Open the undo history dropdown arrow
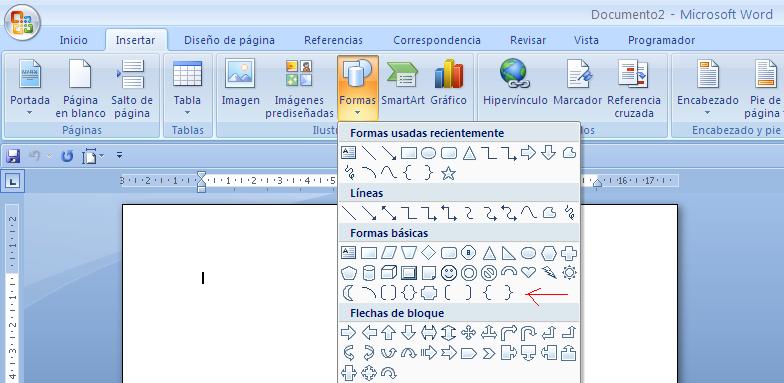 [49, 156]
